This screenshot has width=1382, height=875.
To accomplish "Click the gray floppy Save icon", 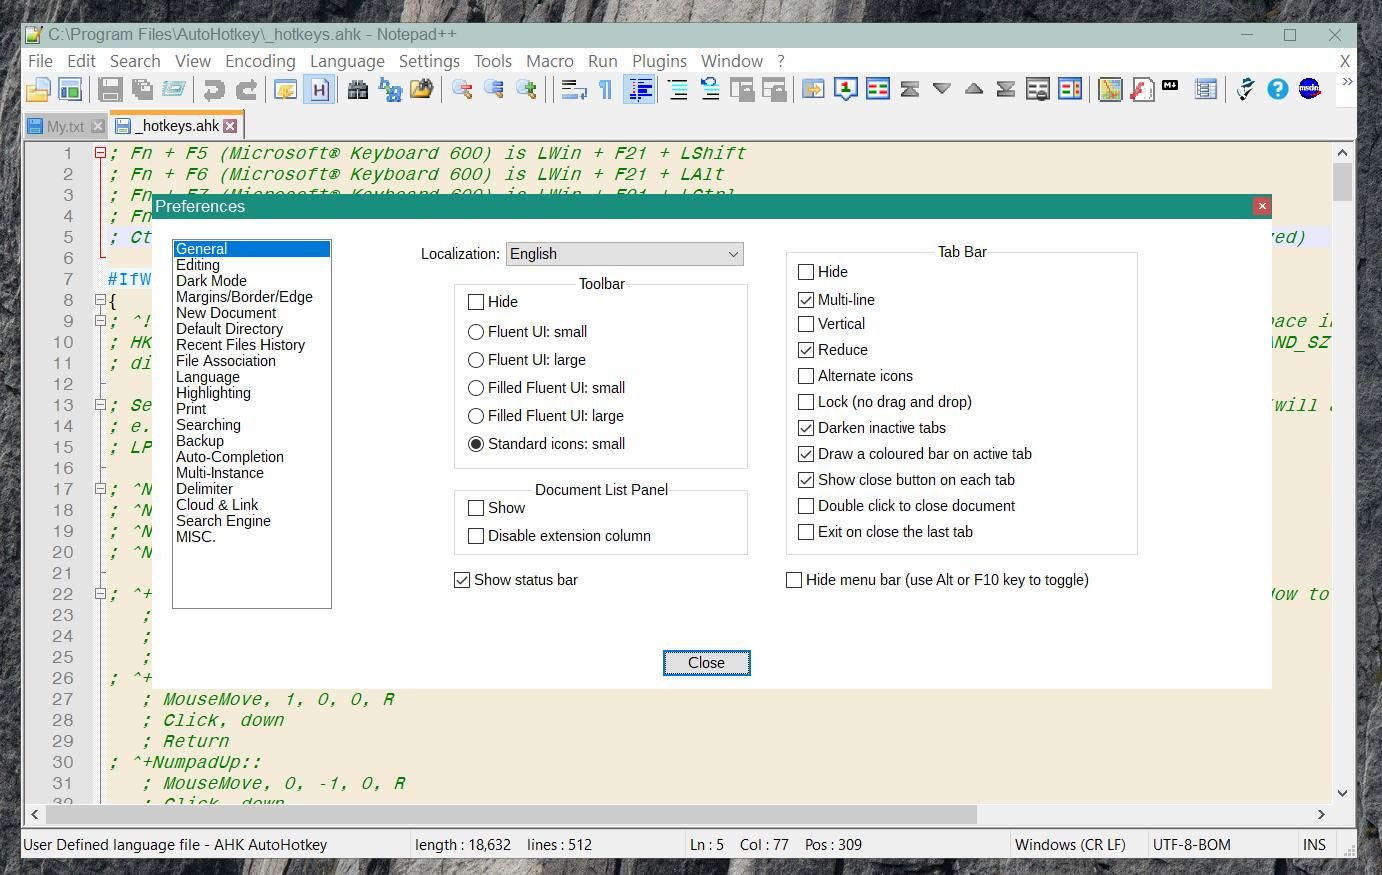I will (110, 90).
